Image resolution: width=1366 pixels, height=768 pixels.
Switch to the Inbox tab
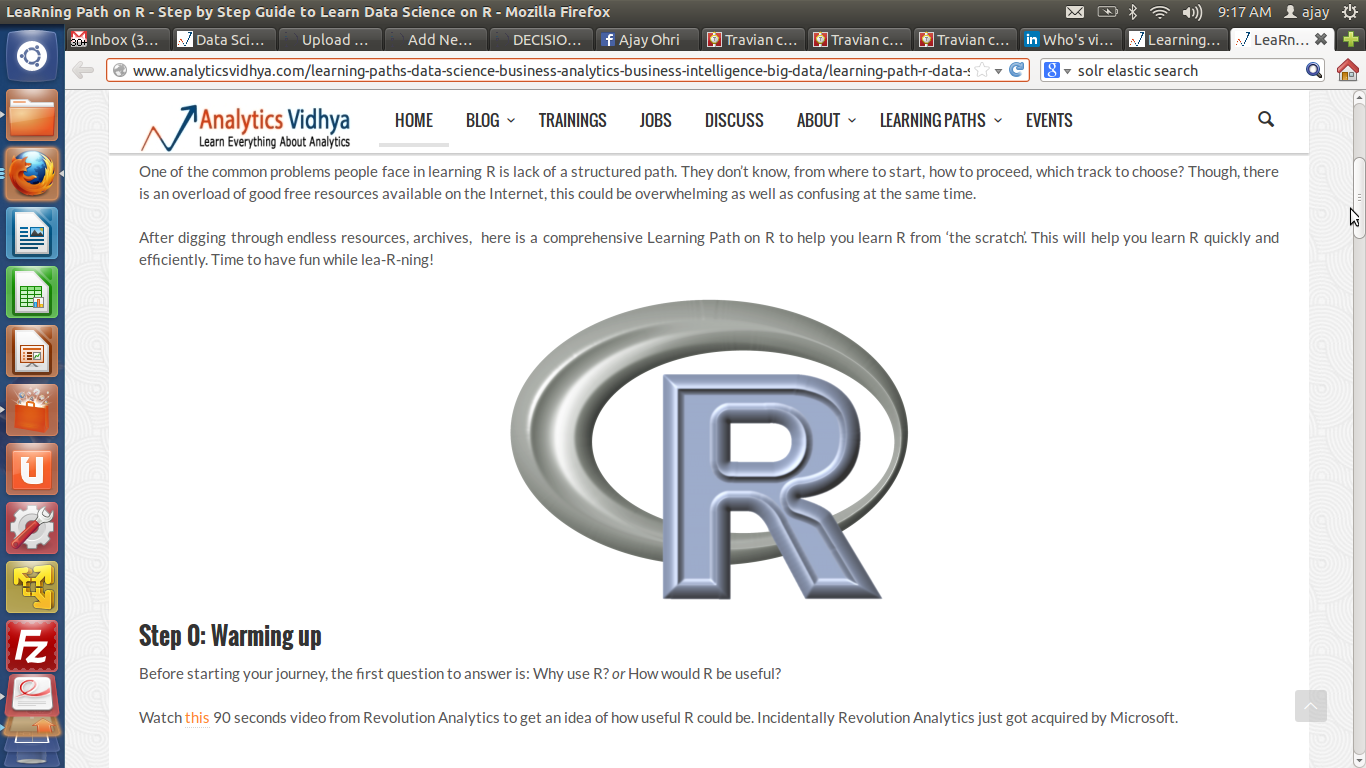[115, 40]
